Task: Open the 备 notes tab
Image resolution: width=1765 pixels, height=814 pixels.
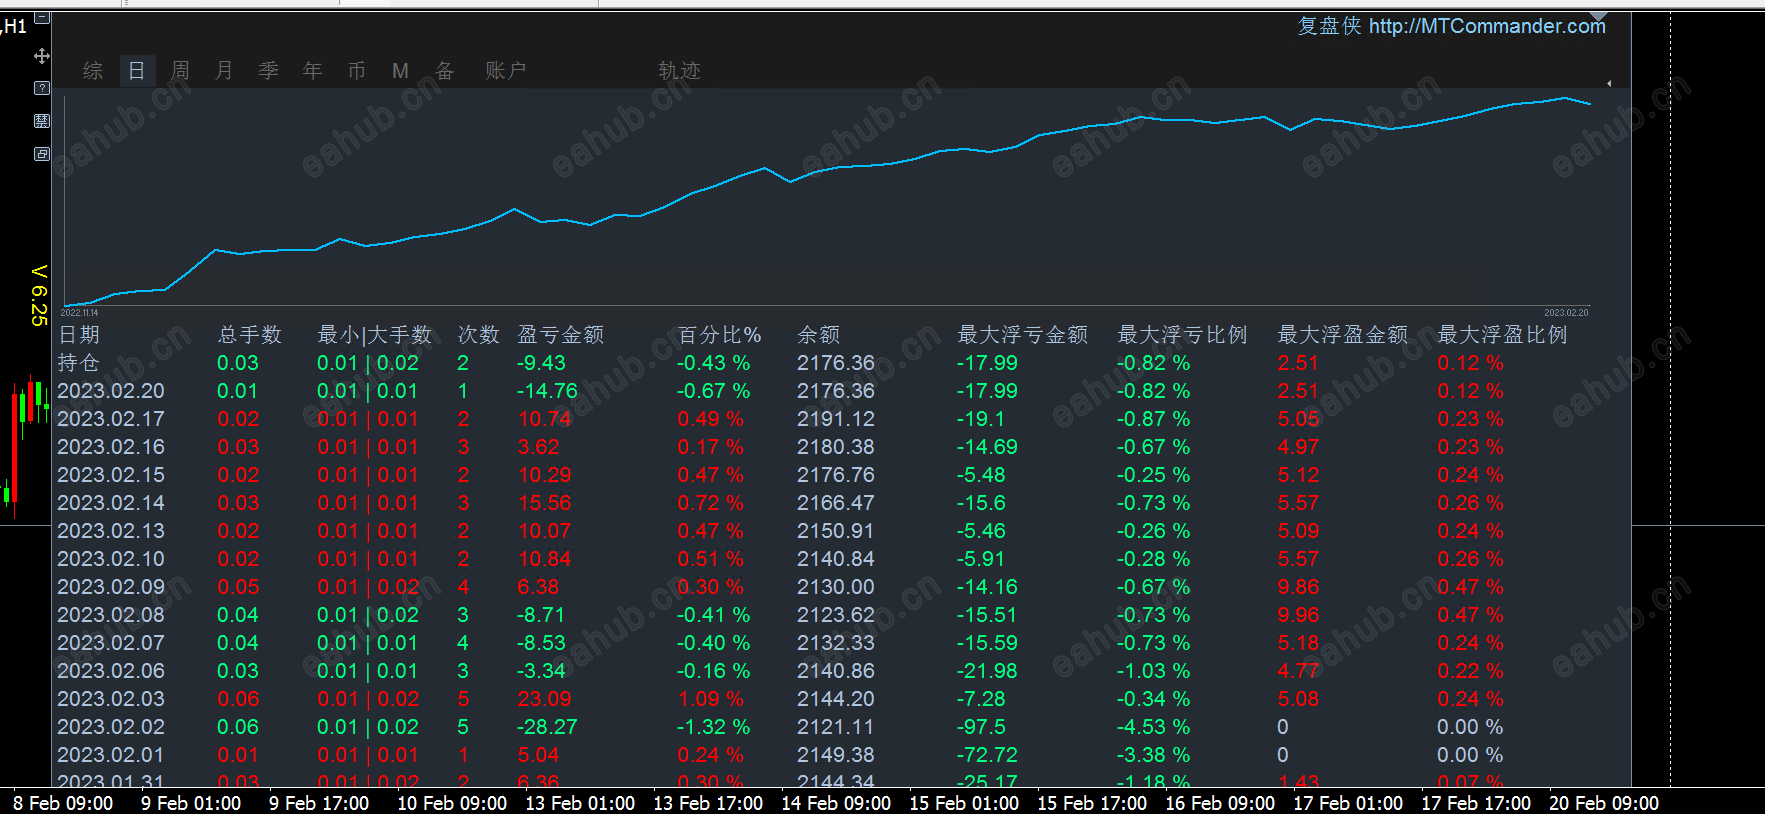Action: (x=445, y=70)
